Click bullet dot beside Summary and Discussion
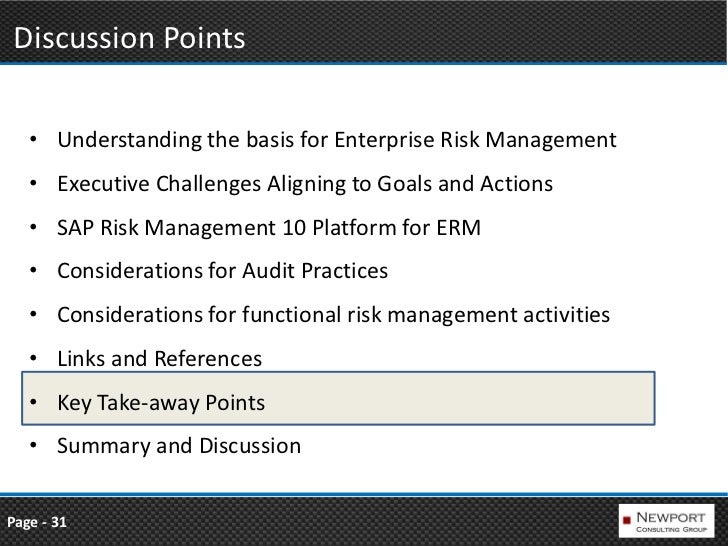The width and height of the screenshot is (728, 546). [33, 446]
